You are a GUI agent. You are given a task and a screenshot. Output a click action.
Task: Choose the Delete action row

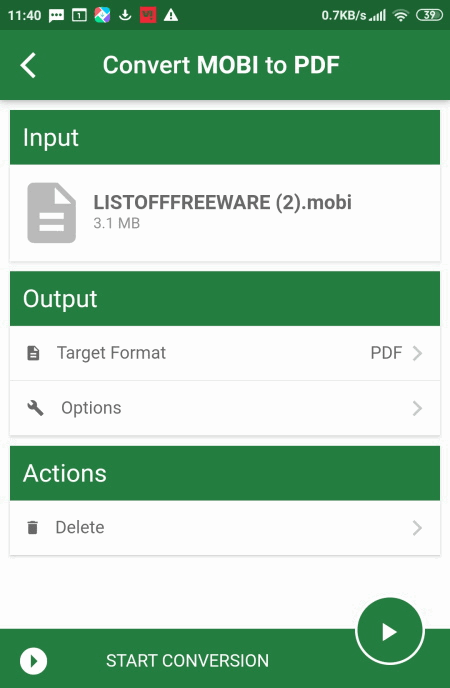point(225,527)
